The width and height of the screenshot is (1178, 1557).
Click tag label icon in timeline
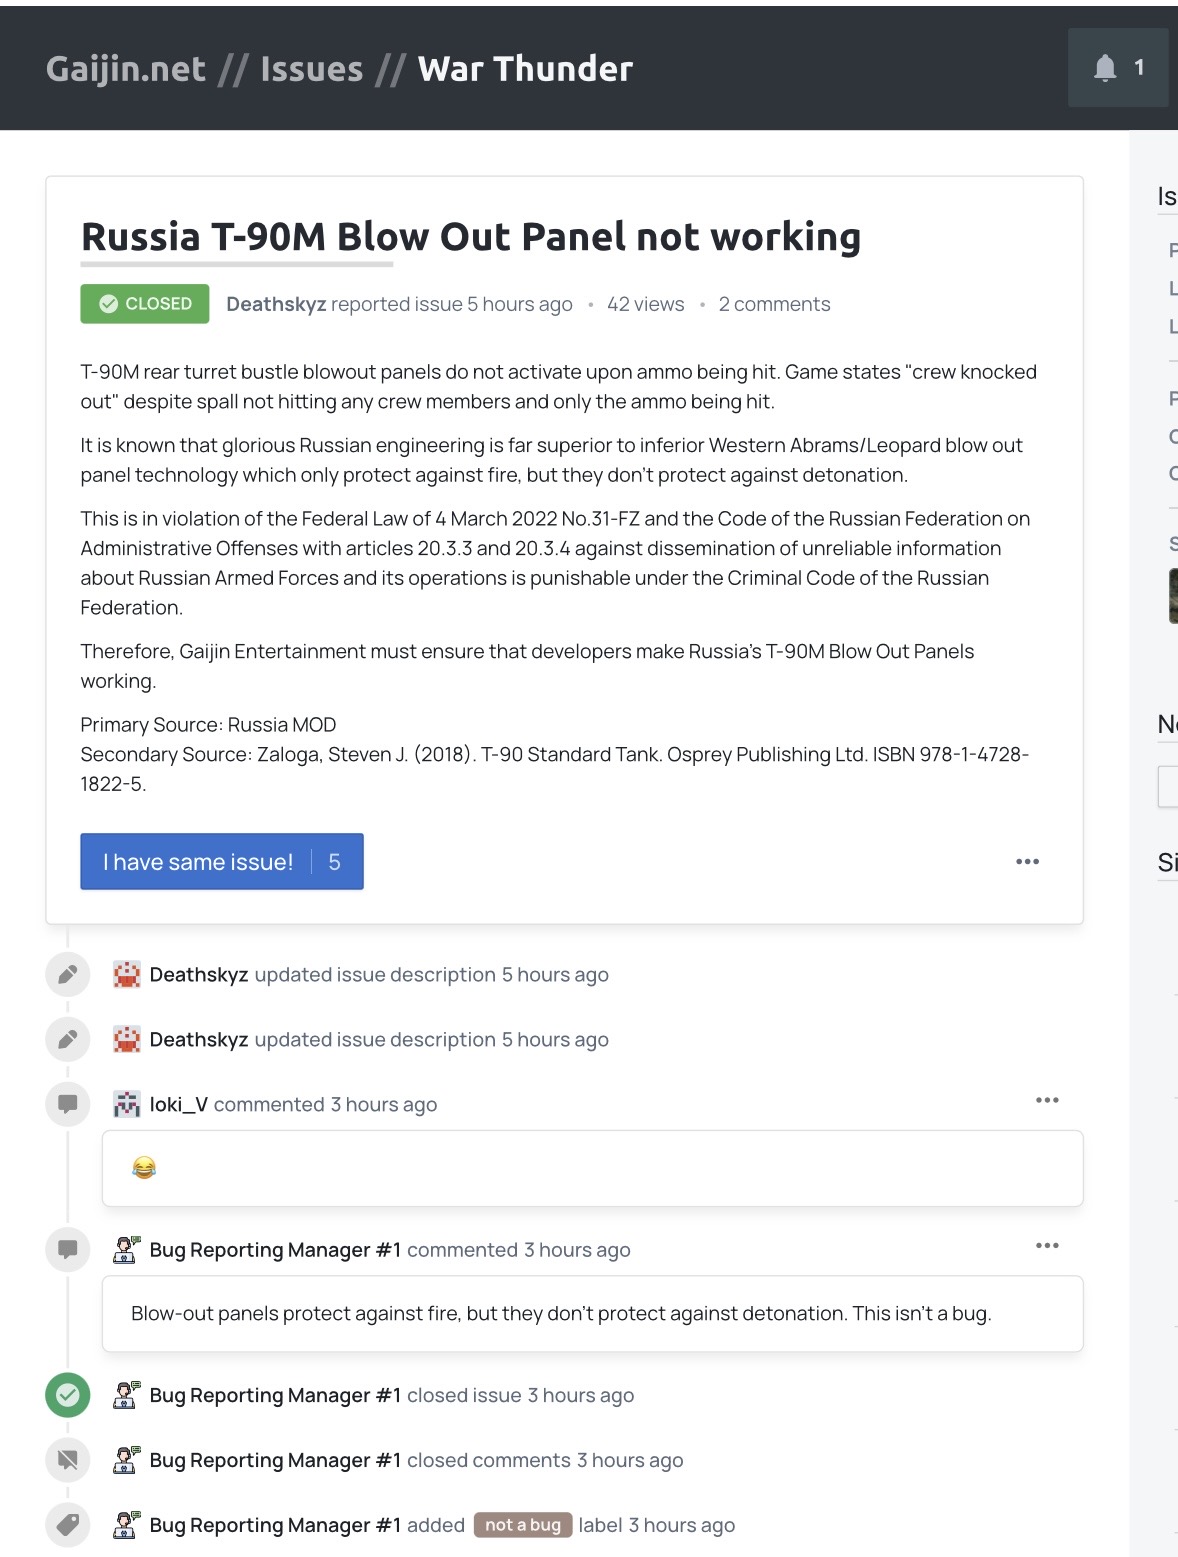click(68, 1525)
